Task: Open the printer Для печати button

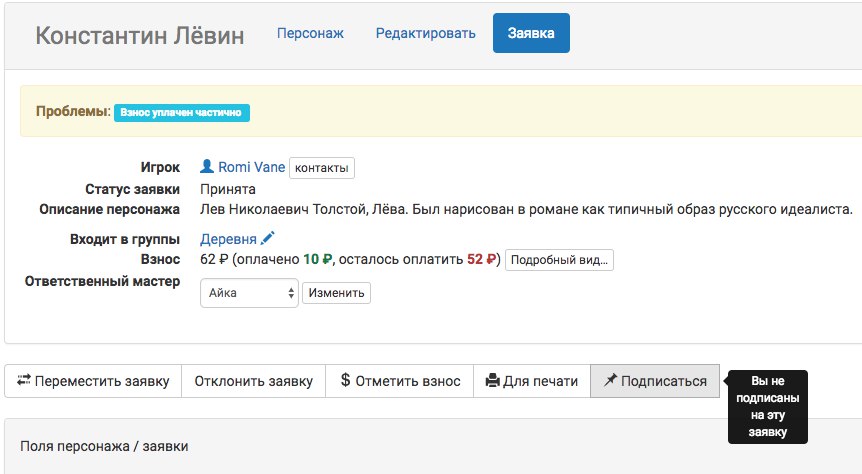Action: tap(531, 381)
